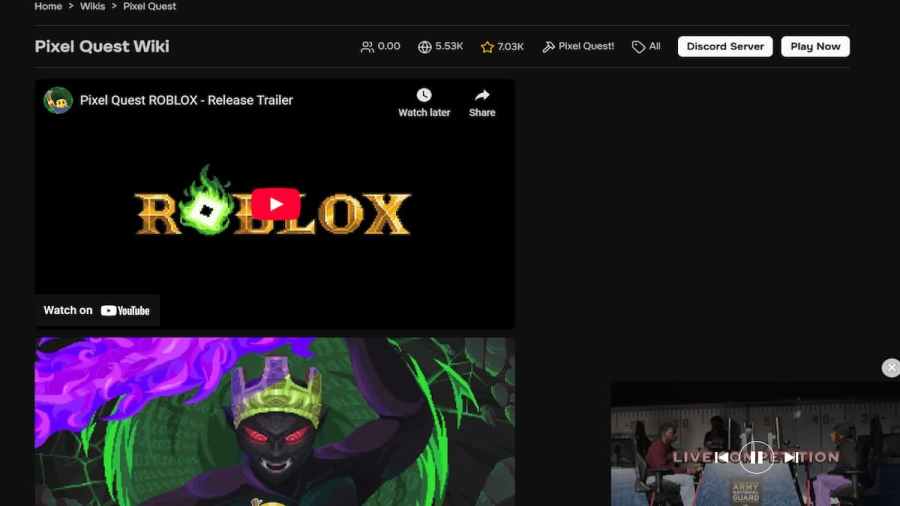
Task: Skip to next in ad video
Action: coord(790,457)
